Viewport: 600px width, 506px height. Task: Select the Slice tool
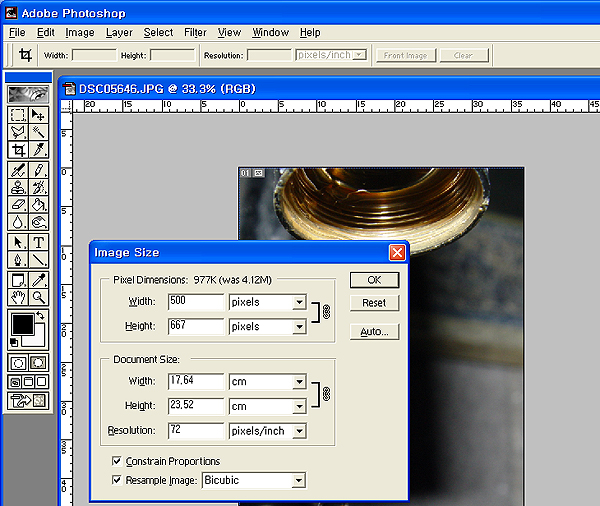pyautogui.click(x=38, y=149)
